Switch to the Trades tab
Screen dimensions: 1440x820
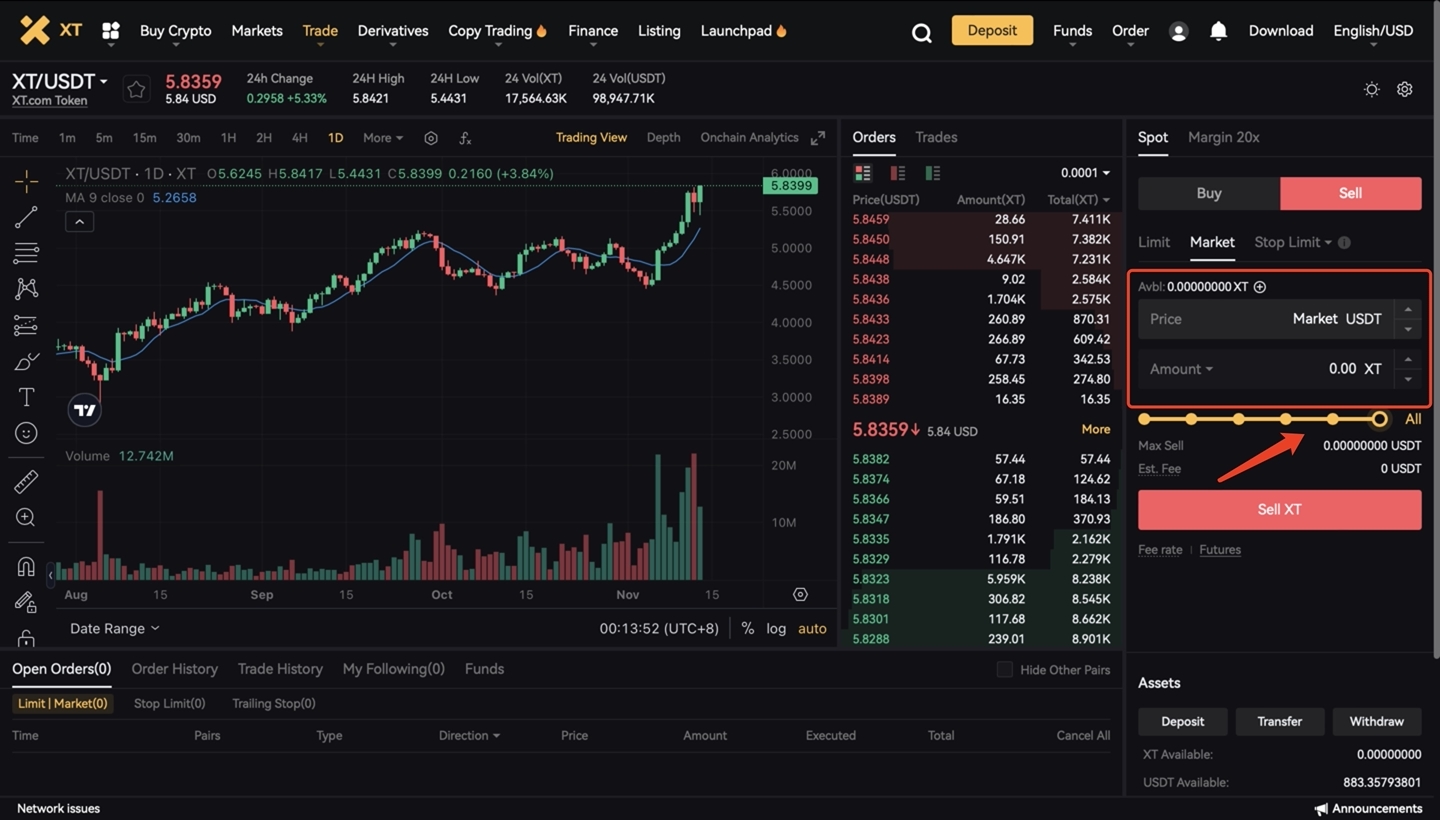click(x=936, y=137)
